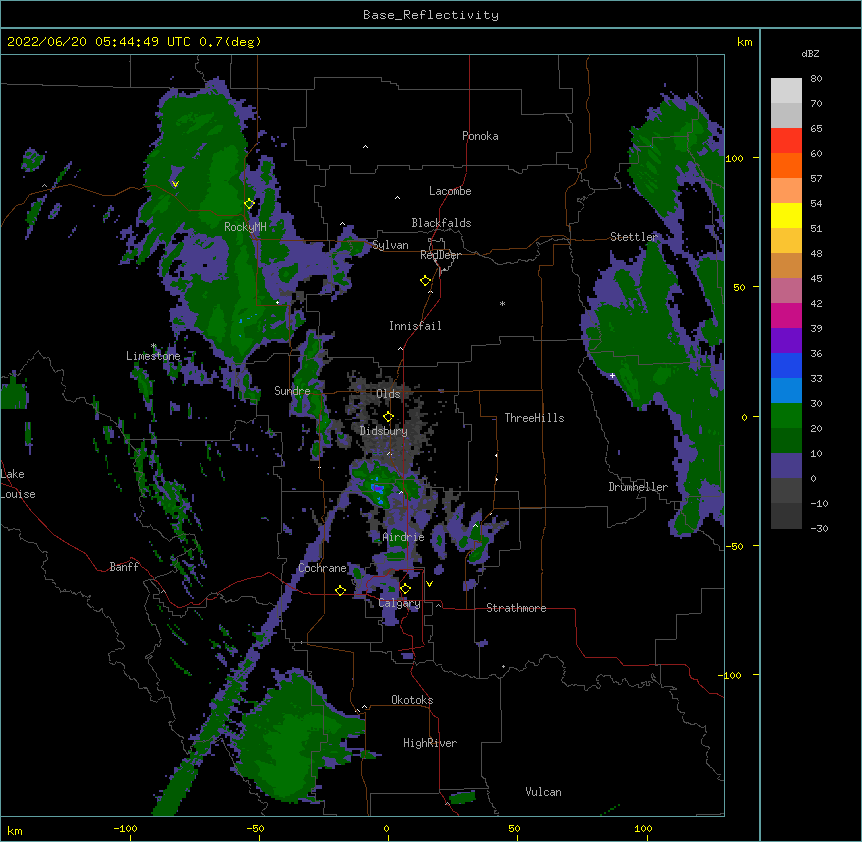
Task: Click the yellow diamond marker beside RockyMH
Action: (249, 203)
